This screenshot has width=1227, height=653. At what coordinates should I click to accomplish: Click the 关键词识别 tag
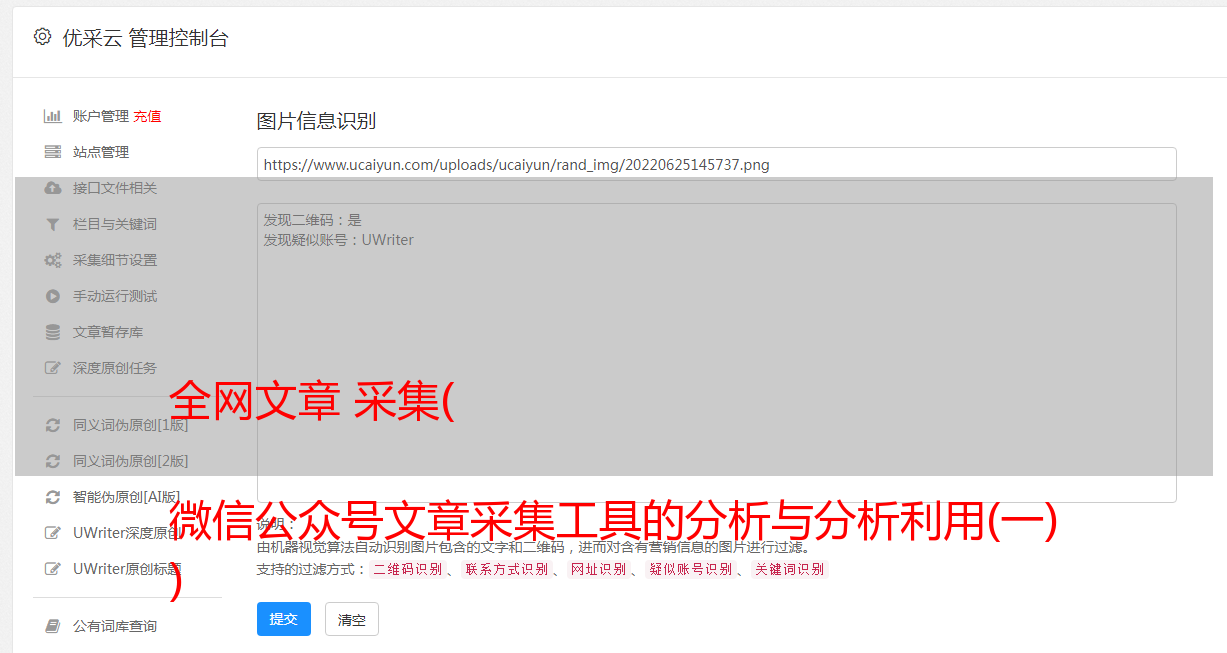790,569
